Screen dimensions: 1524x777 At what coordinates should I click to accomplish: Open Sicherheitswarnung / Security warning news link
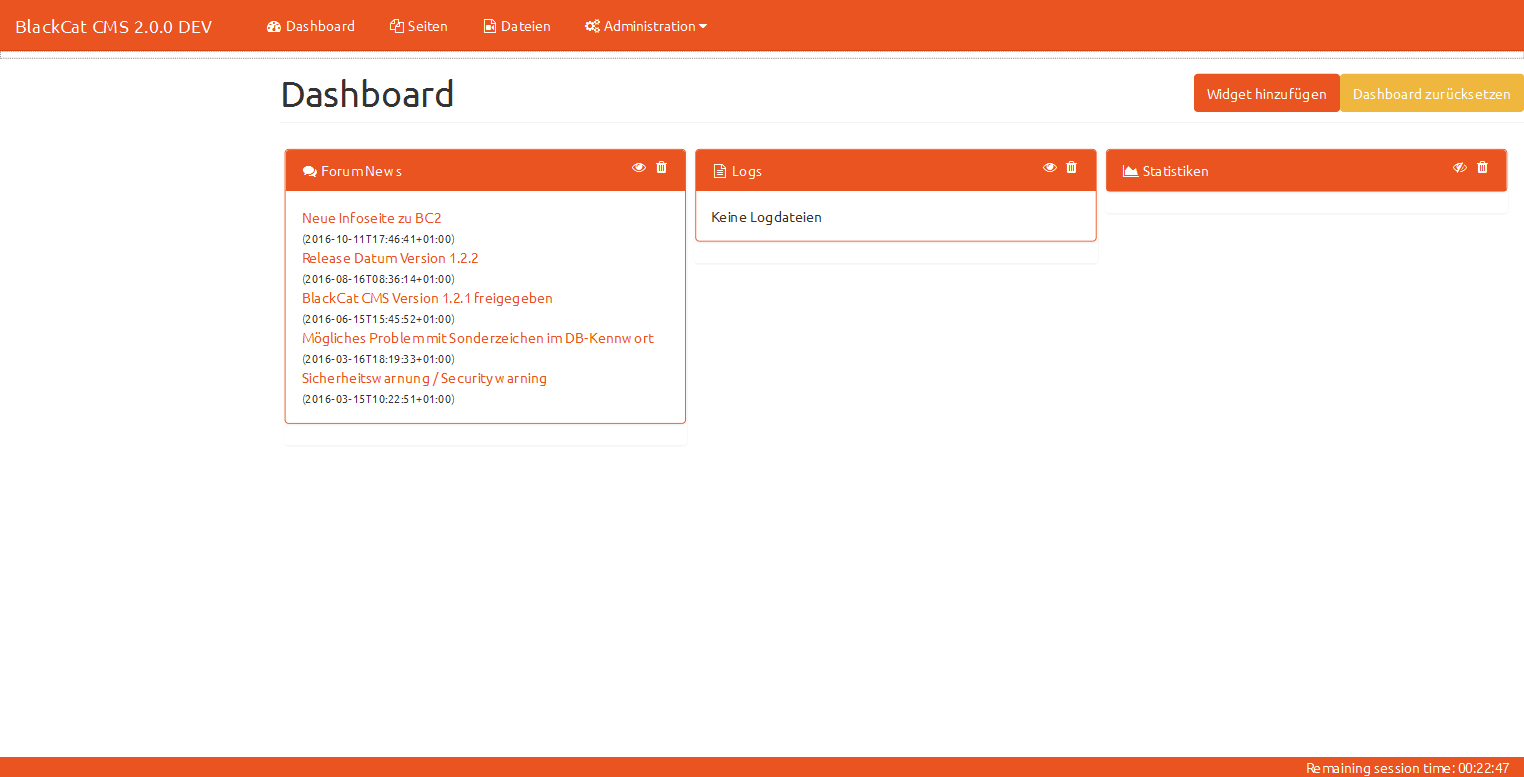coord(424,378)
